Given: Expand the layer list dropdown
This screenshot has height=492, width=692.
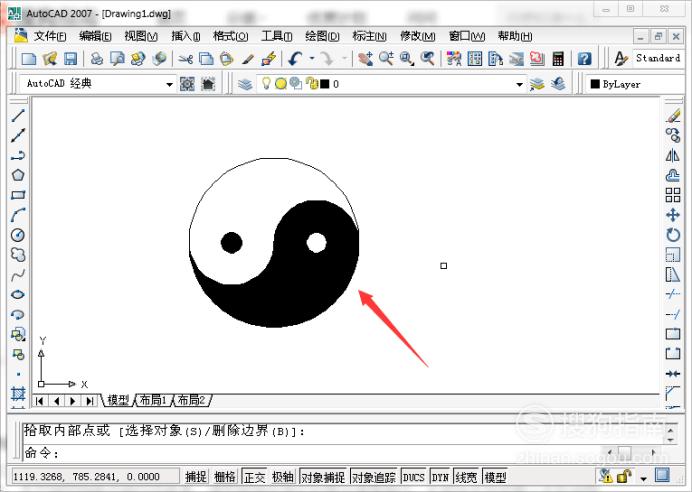Looking at the screenshot, I should (519, 84).
